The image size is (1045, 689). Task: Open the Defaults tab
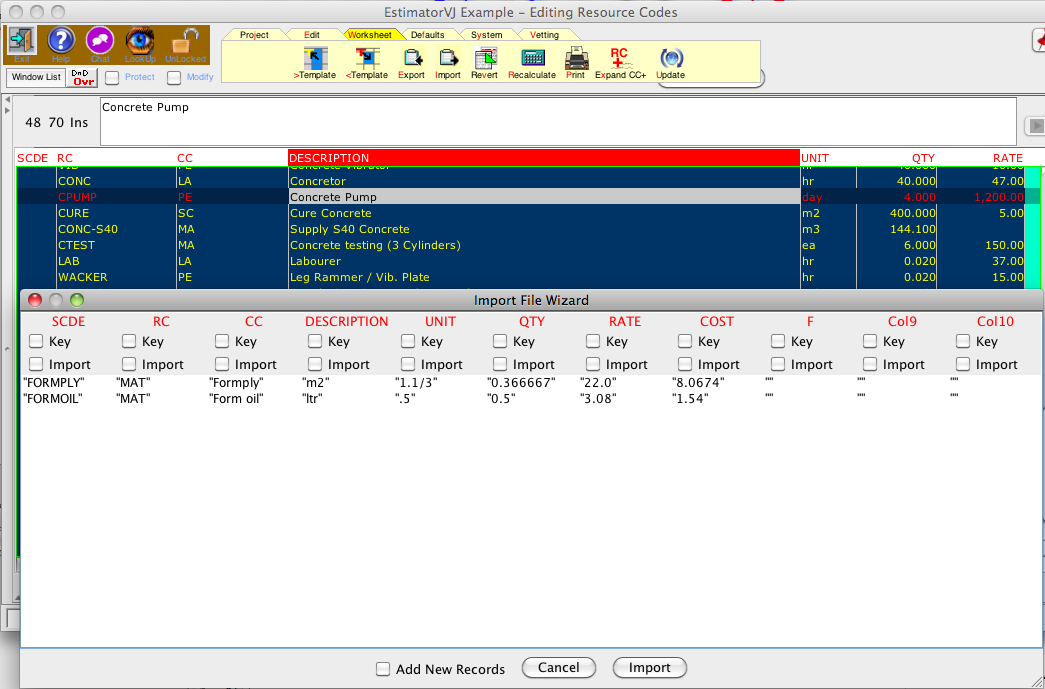pyautogui.click(x=427, y=35)
